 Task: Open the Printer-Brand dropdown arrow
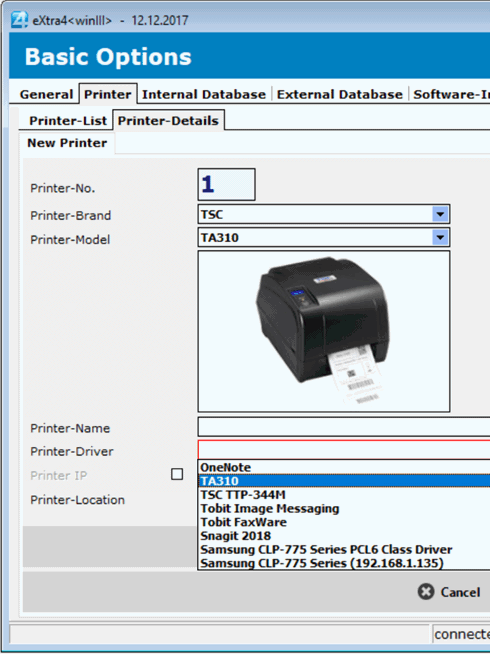[x=440, y=214]
